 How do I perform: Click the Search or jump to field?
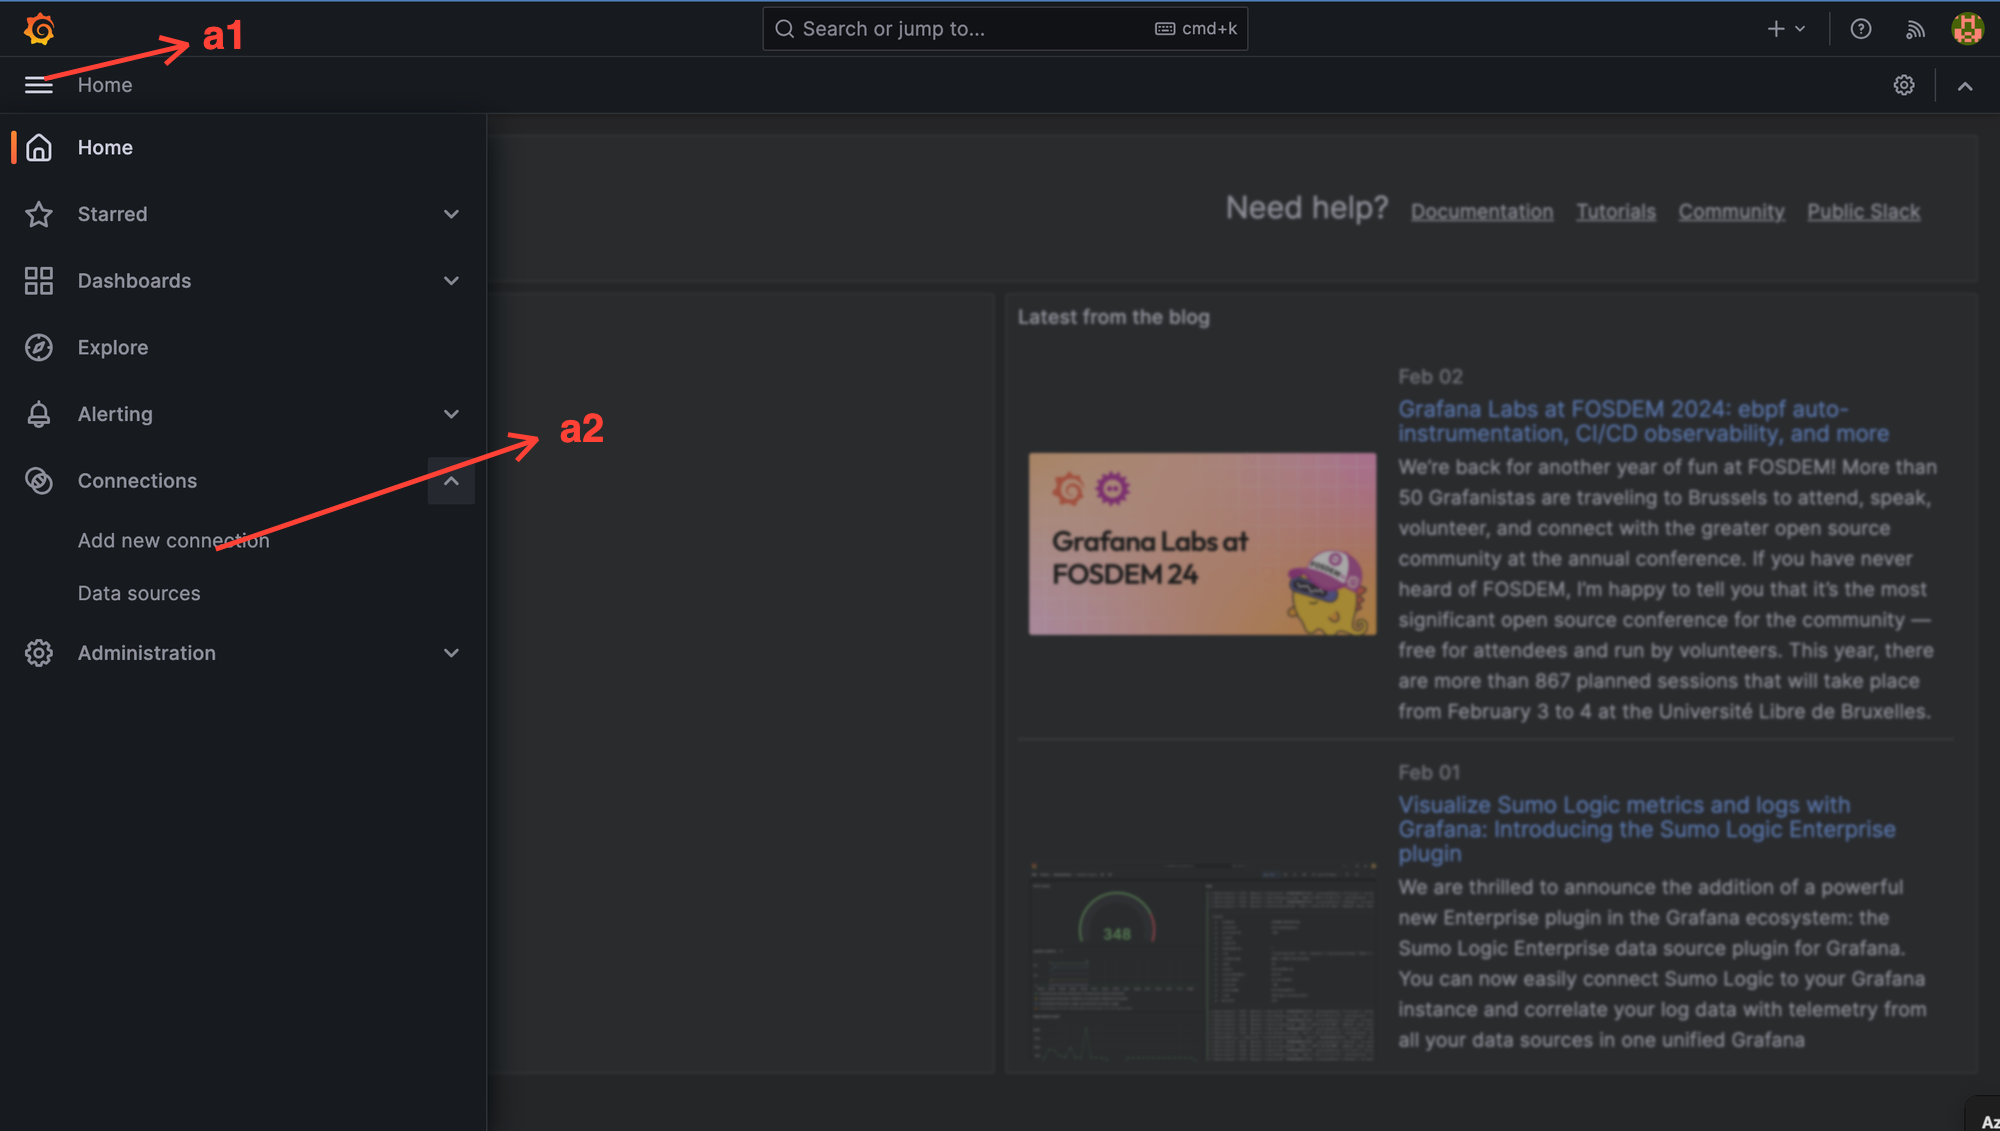1004,29
